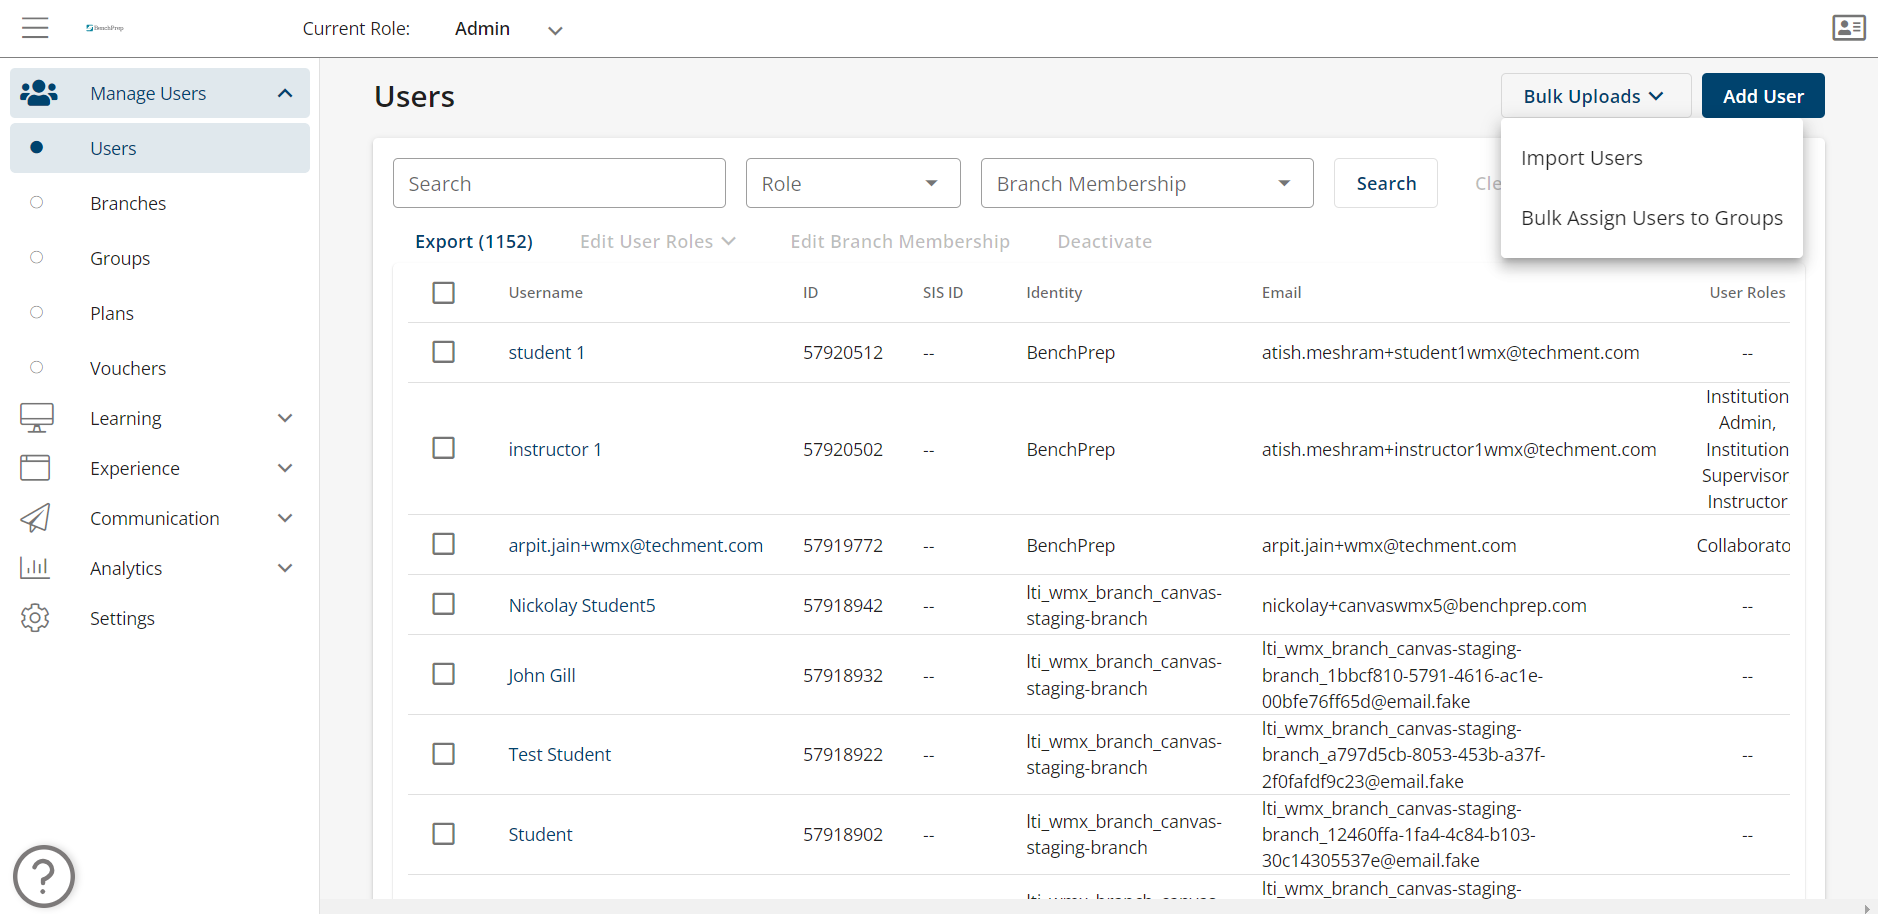
Task: Expand the Communication menu section
Action: (285, 518)
